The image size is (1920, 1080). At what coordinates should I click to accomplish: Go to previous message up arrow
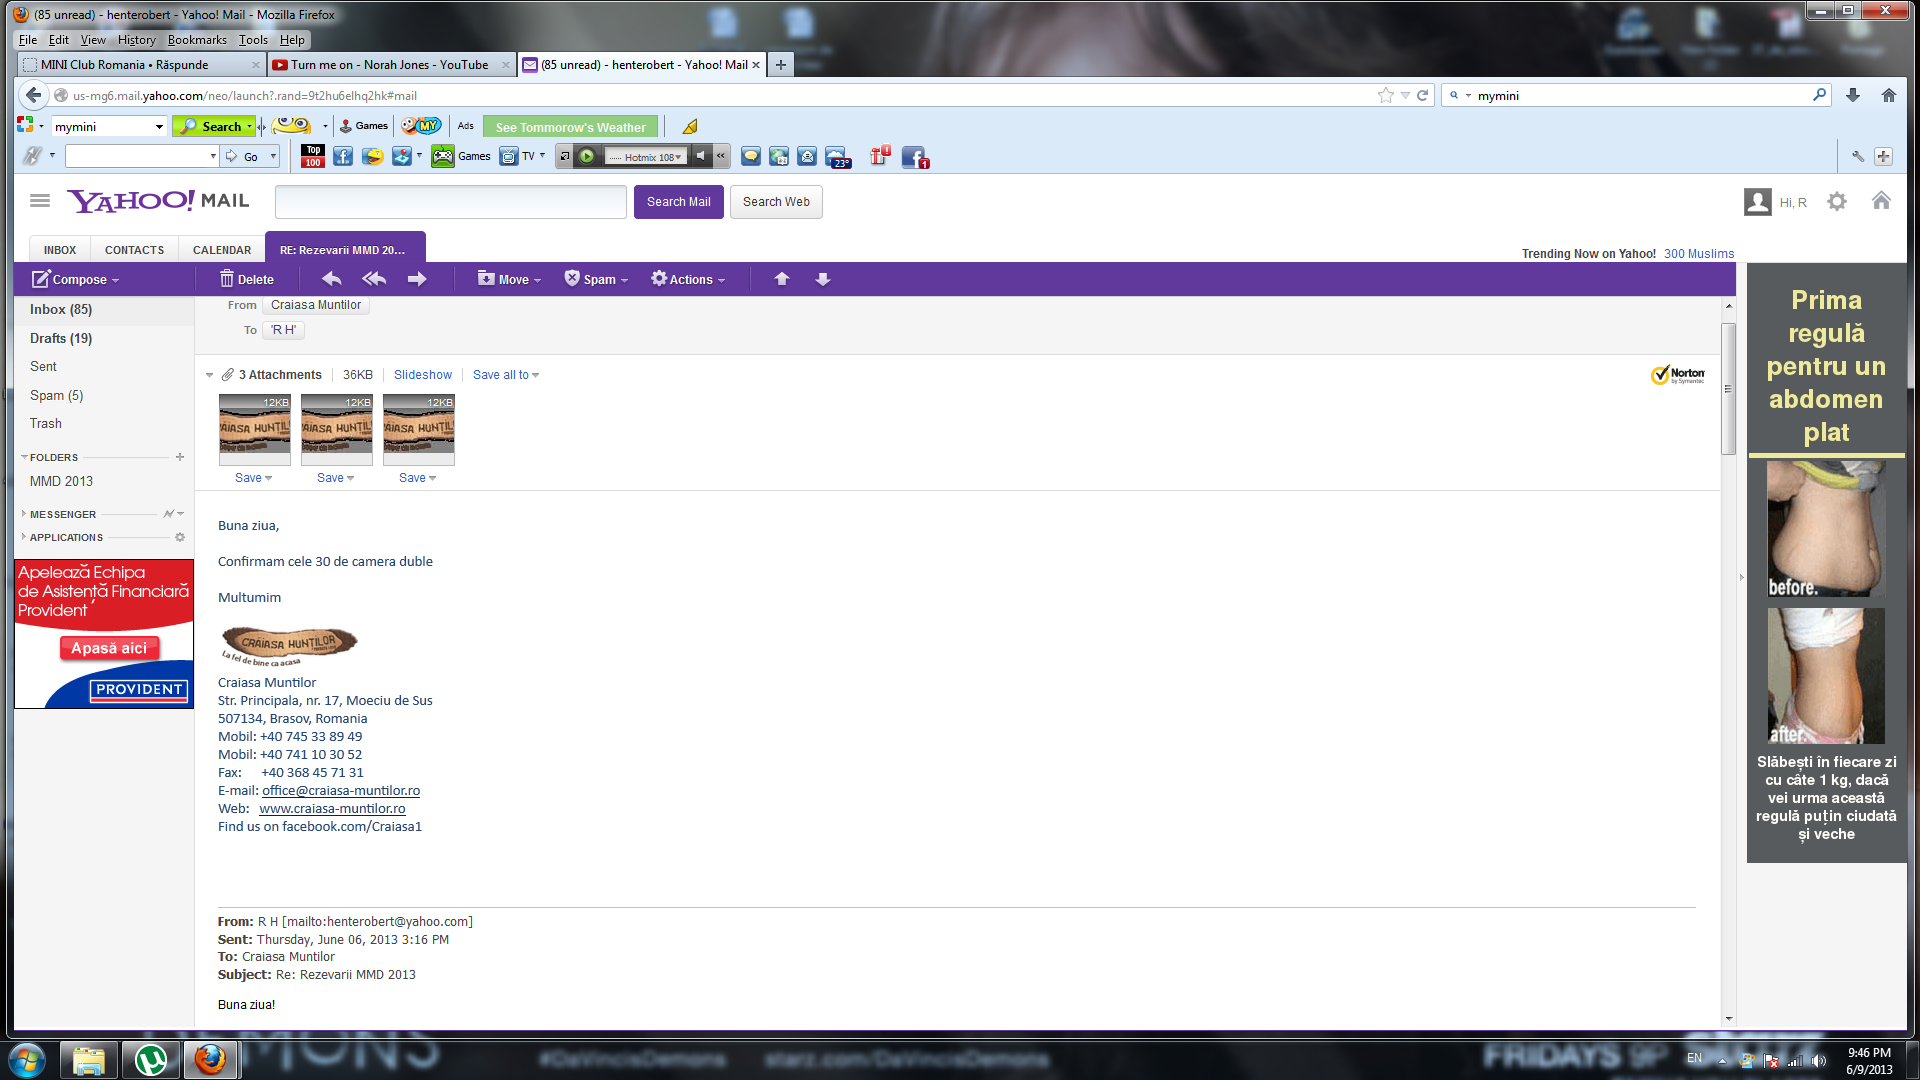(782, 279)
